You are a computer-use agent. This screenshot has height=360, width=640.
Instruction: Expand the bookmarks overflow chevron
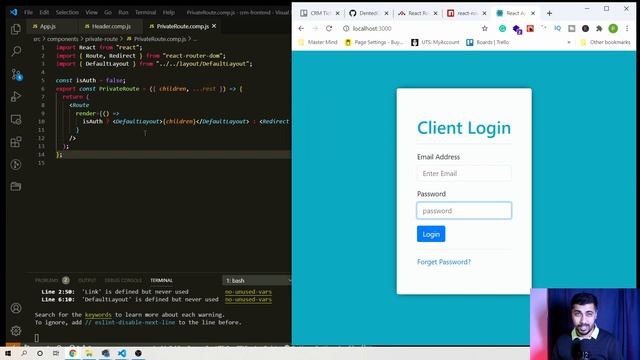pyautogui.click(x=569, y=42)
